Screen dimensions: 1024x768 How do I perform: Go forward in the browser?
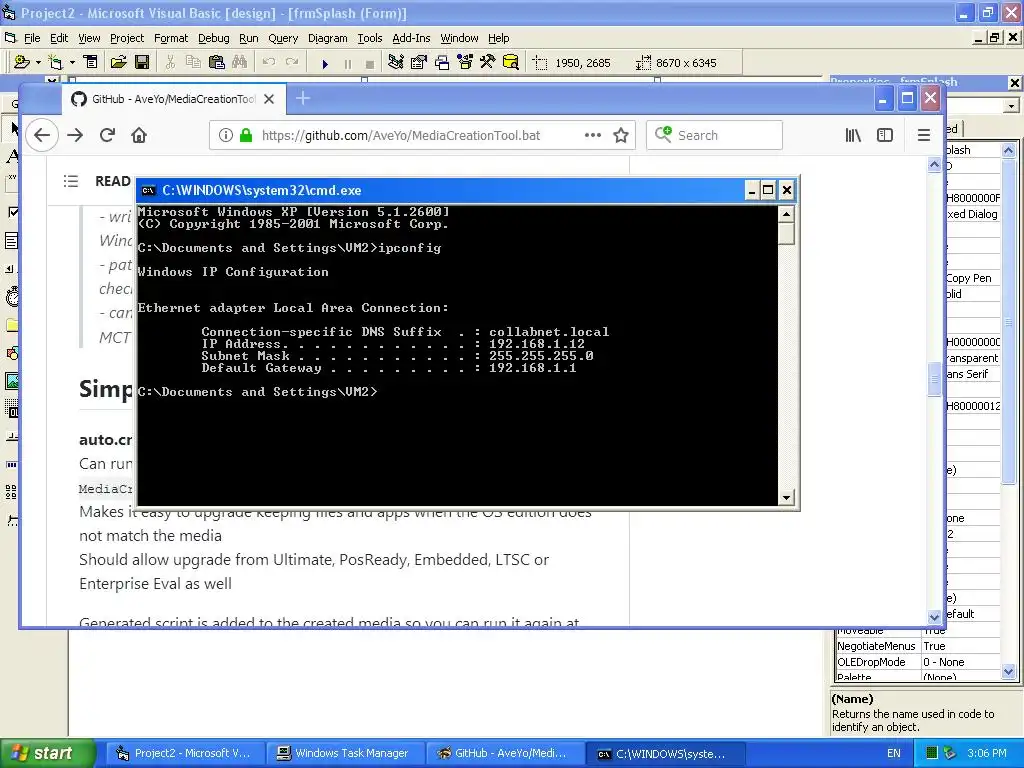75,135
